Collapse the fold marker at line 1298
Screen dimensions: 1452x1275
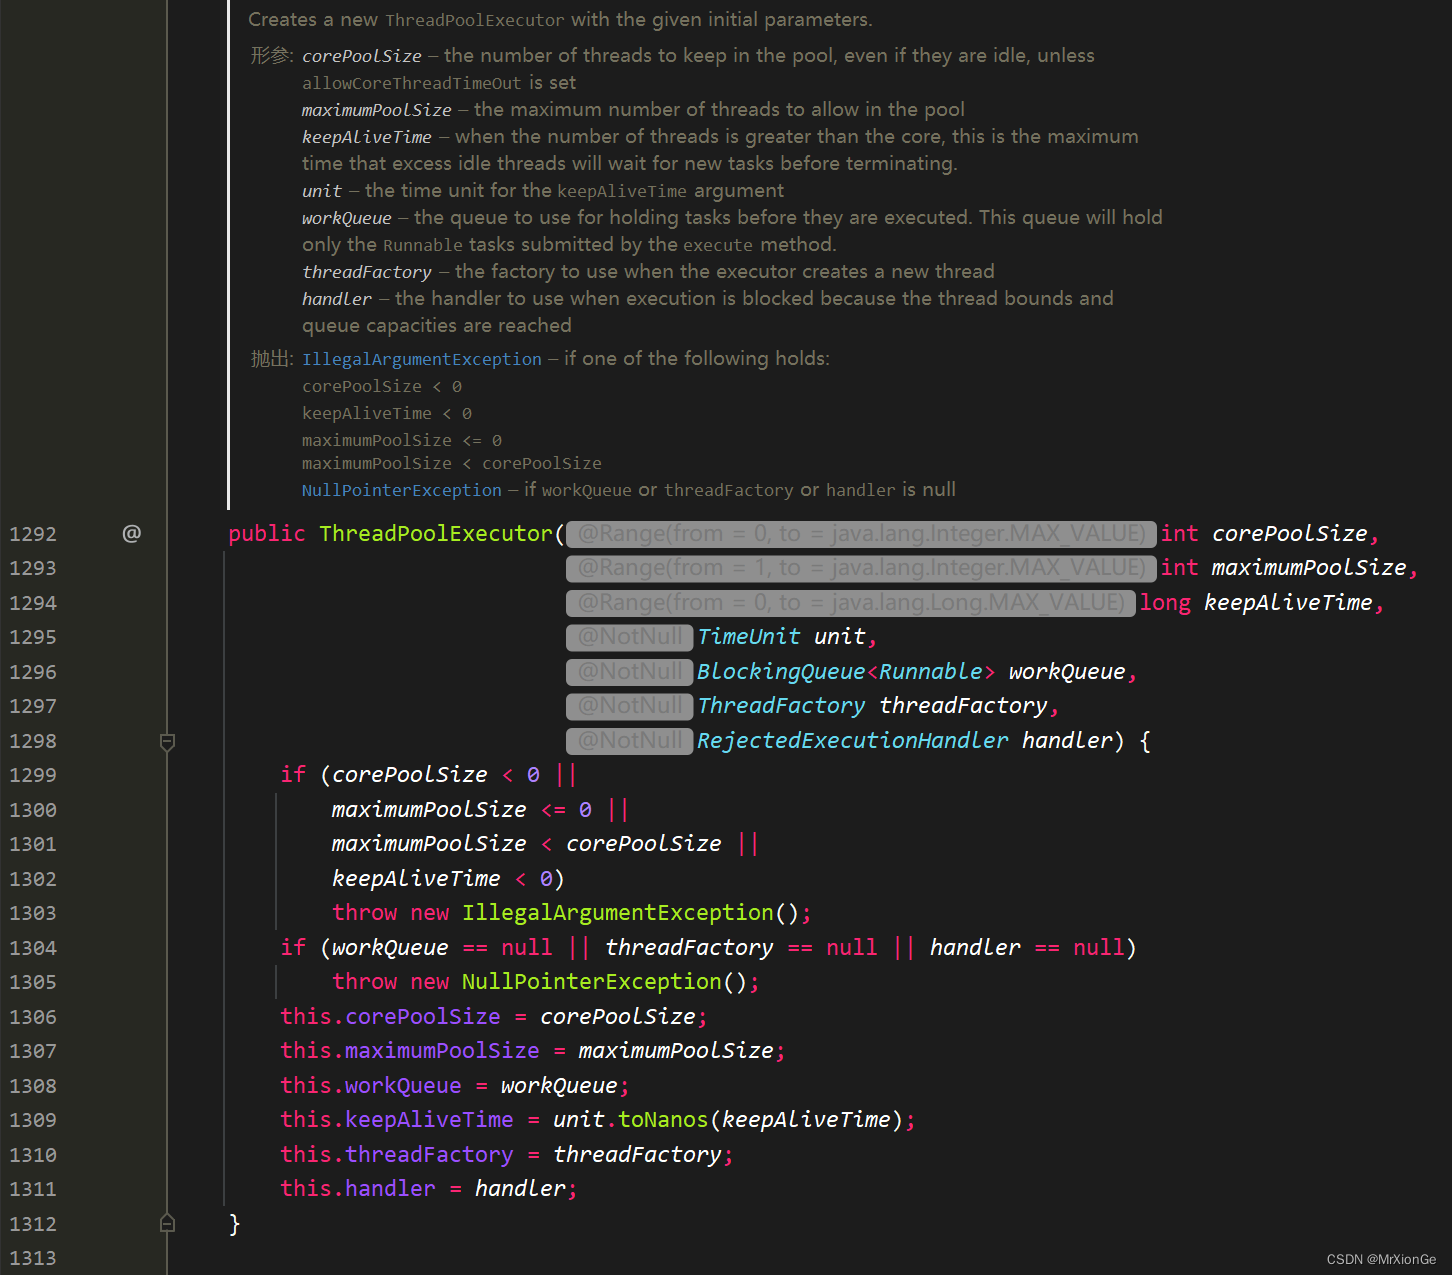point(167,741)
